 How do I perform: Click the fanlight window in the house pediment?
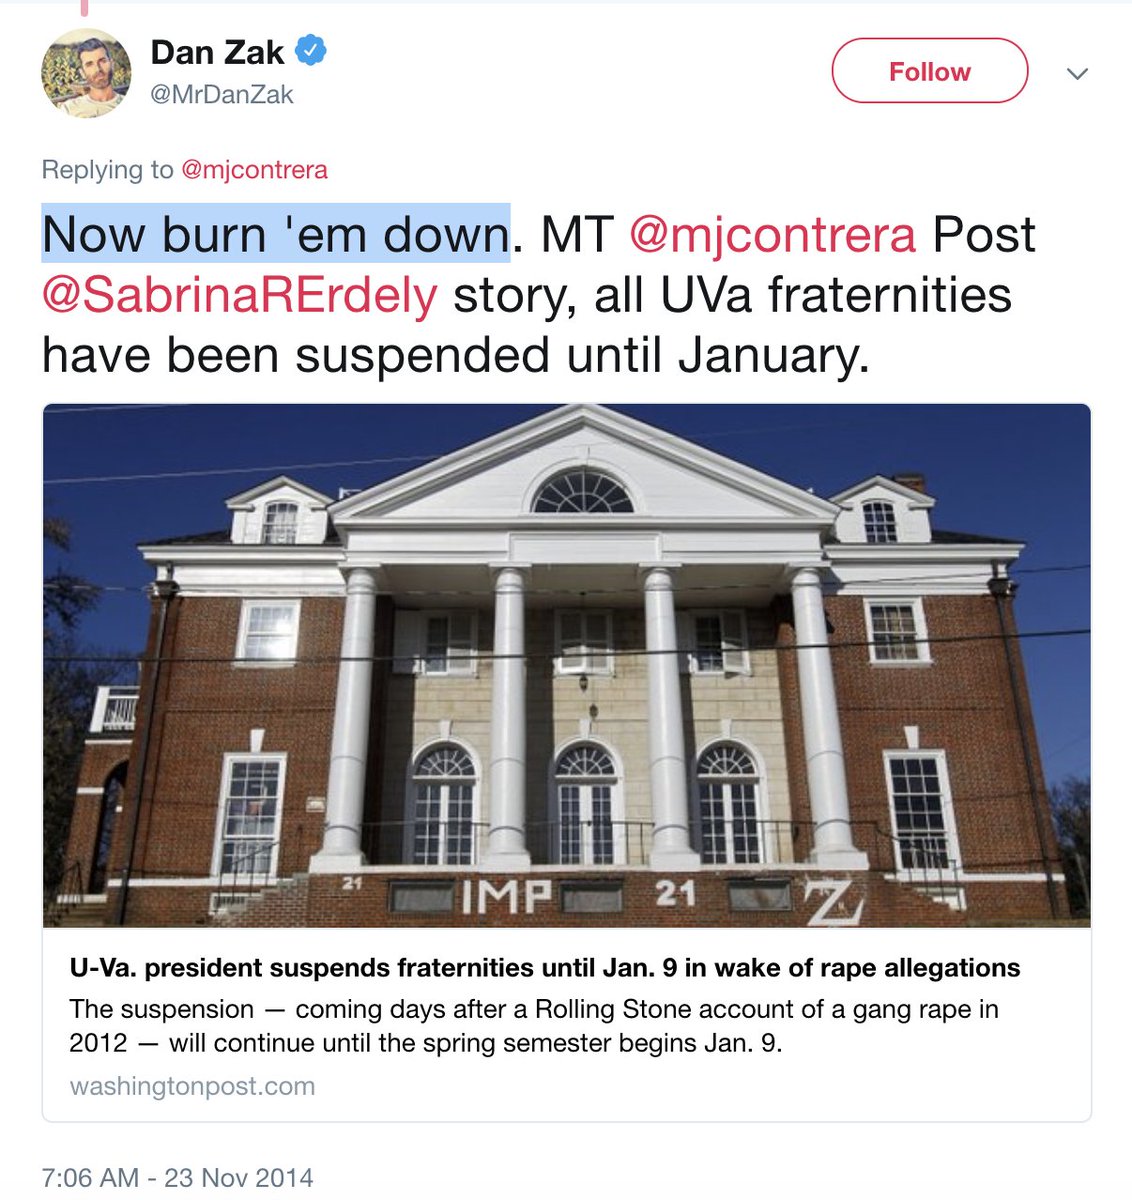(582, 491)
